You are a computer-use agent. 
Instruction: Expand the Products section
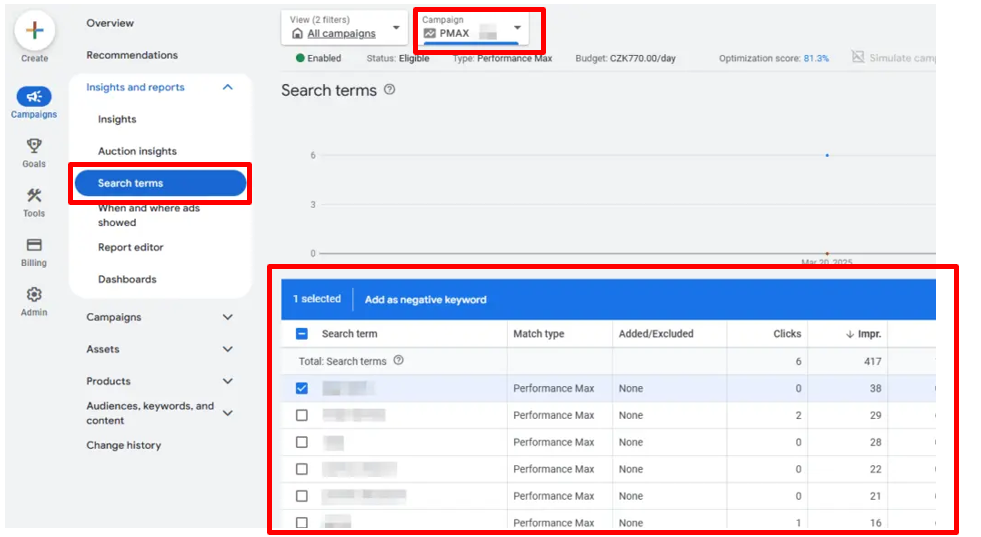[228, 381]
